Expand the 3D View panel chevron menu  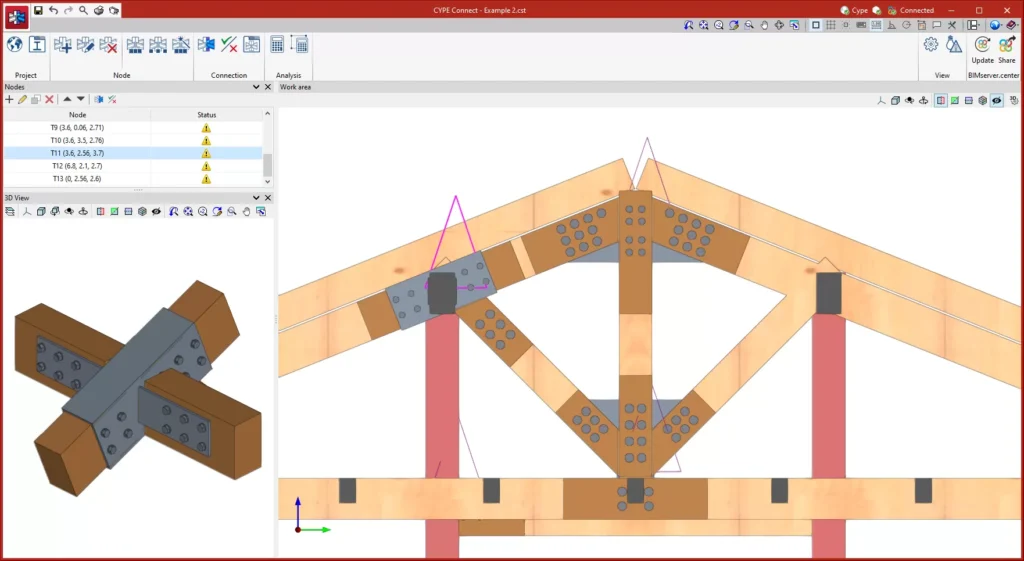256,198
